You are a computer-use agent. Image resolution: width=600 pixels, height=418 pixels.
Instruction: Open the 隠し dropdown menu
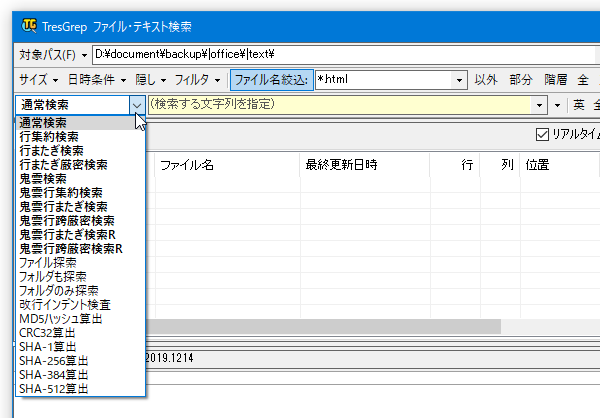pyautogui.click(x=150, y=80)
